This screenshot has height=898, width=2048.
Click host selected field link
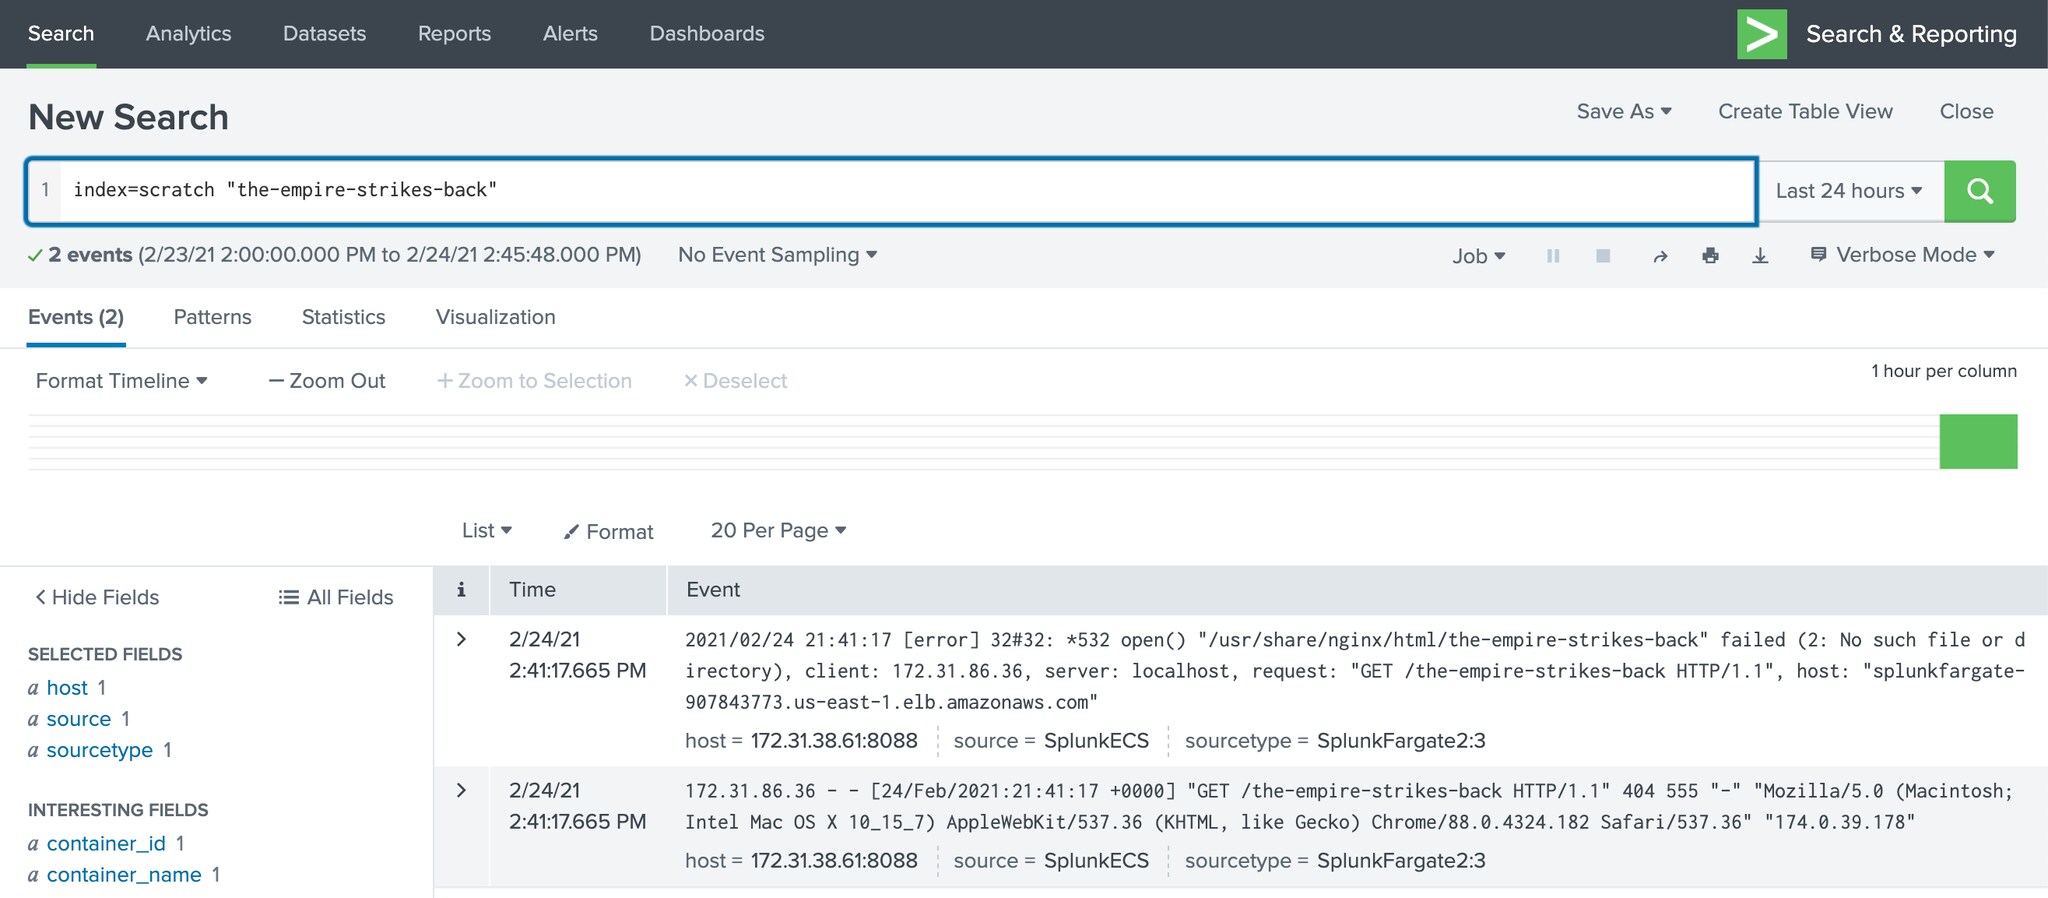pyautogui.click(x=67, y=688)
